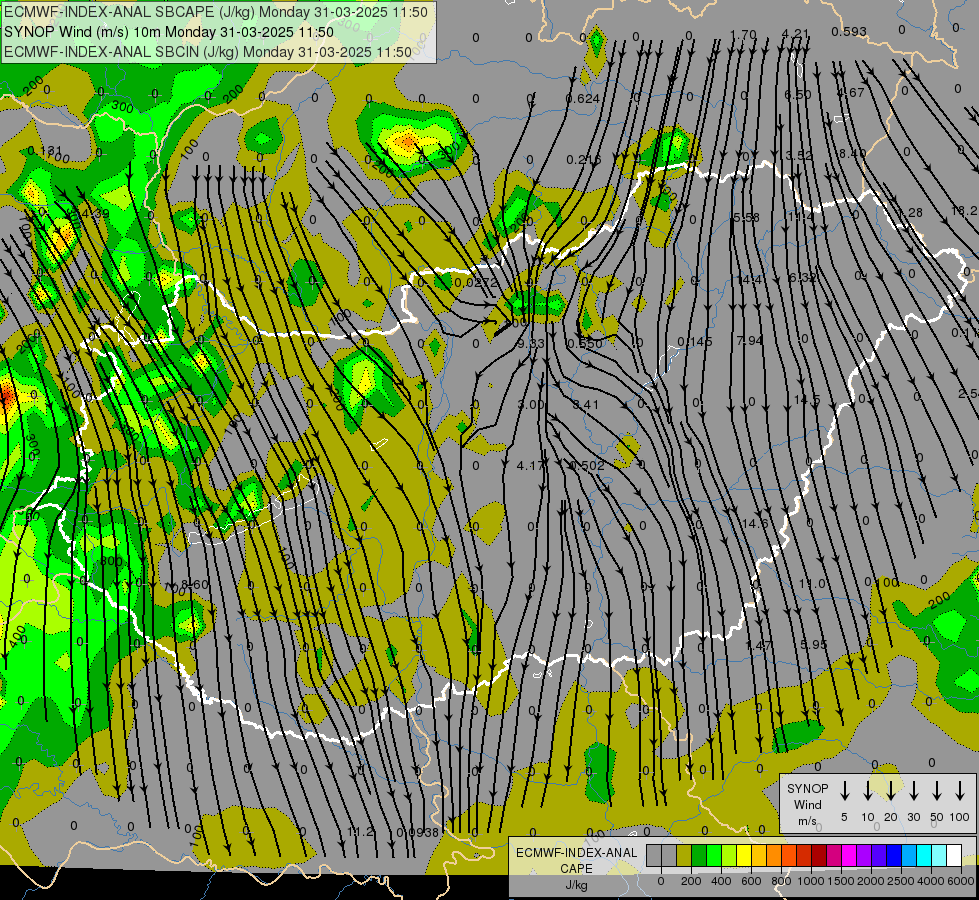Click the 9.33 station value on map
Viewport: 979px width, 900px height.
click(531, 344)
